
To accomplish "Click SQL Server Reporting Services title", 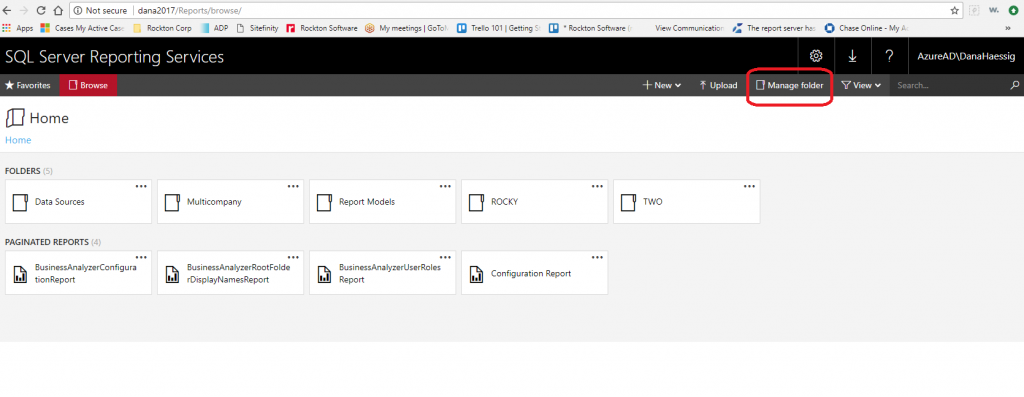I will tap(115, 57).
